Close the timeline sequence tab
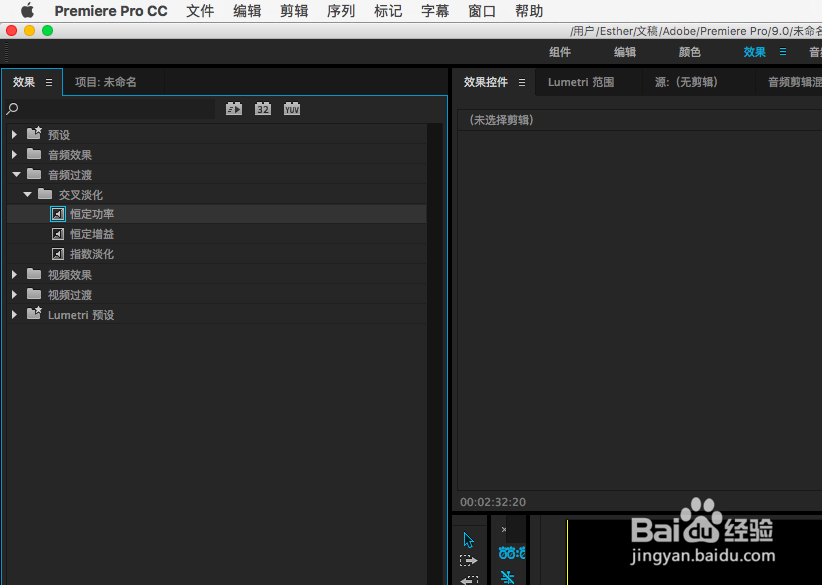 504,529
